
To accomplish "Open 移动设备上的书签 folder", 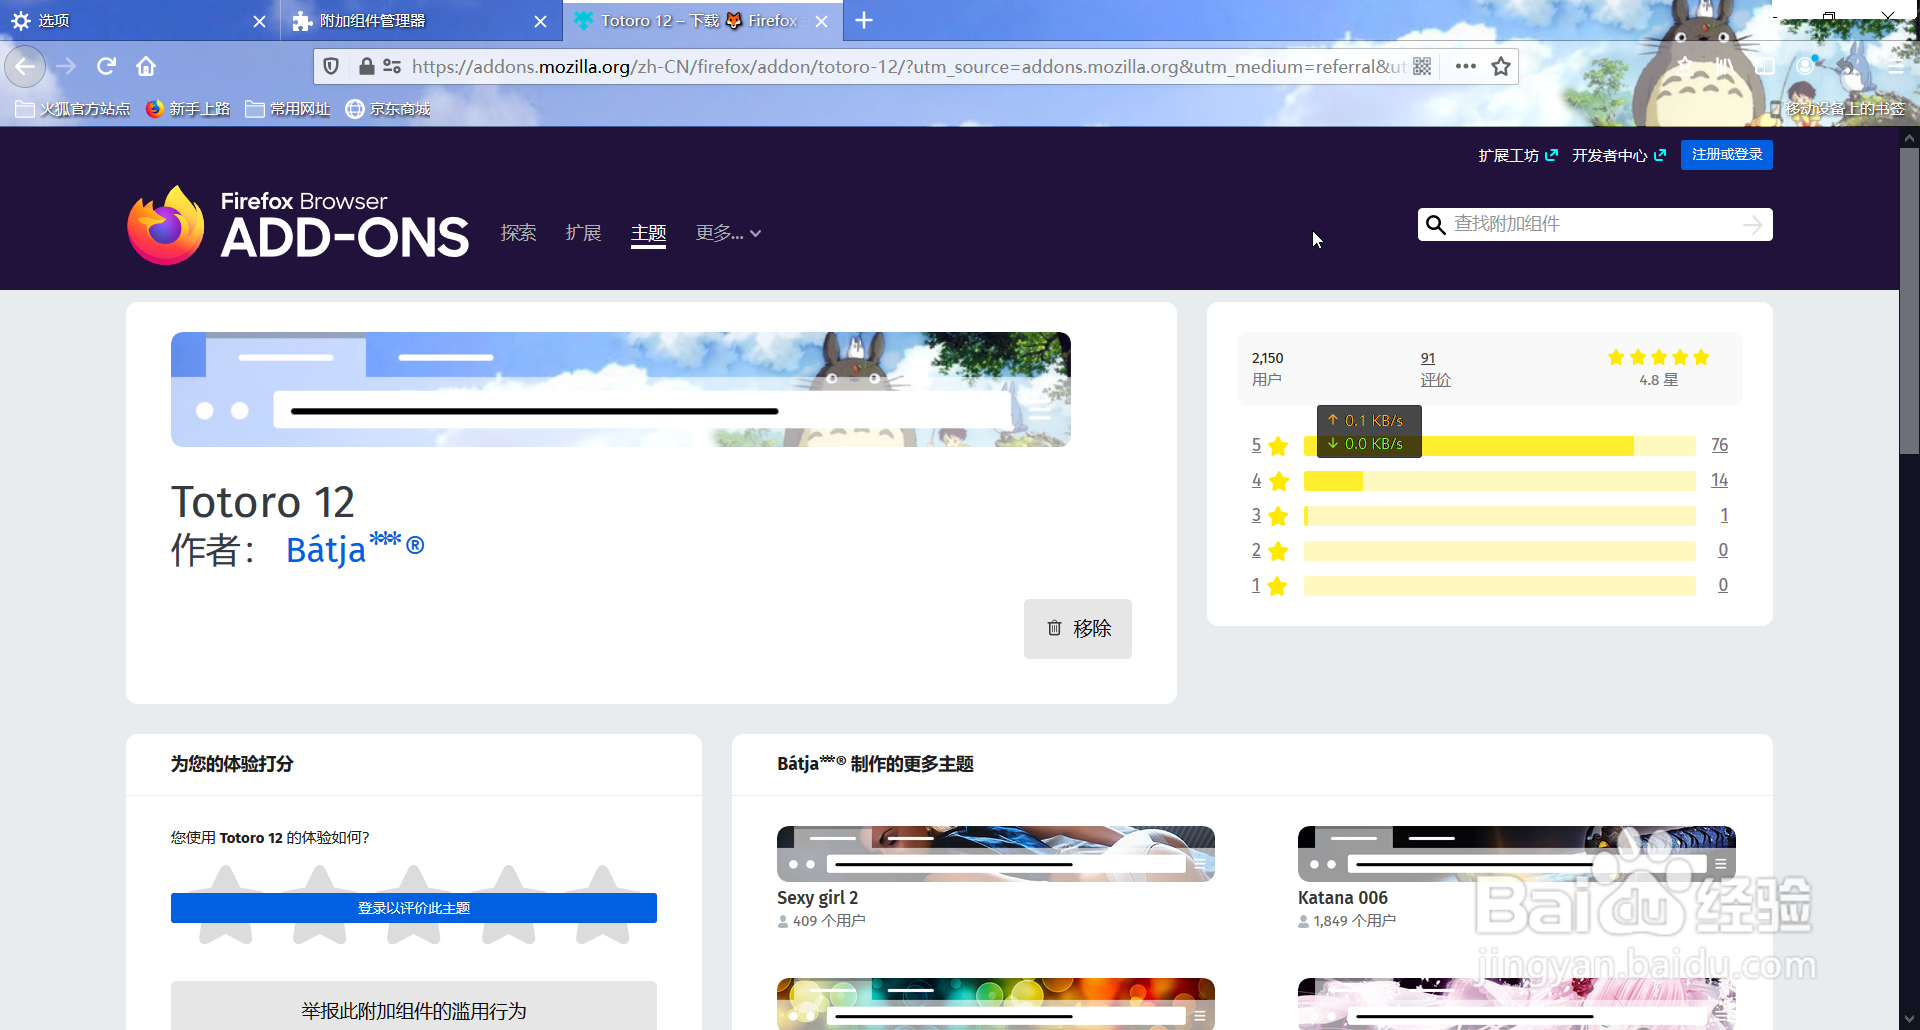I will 1840,109.
